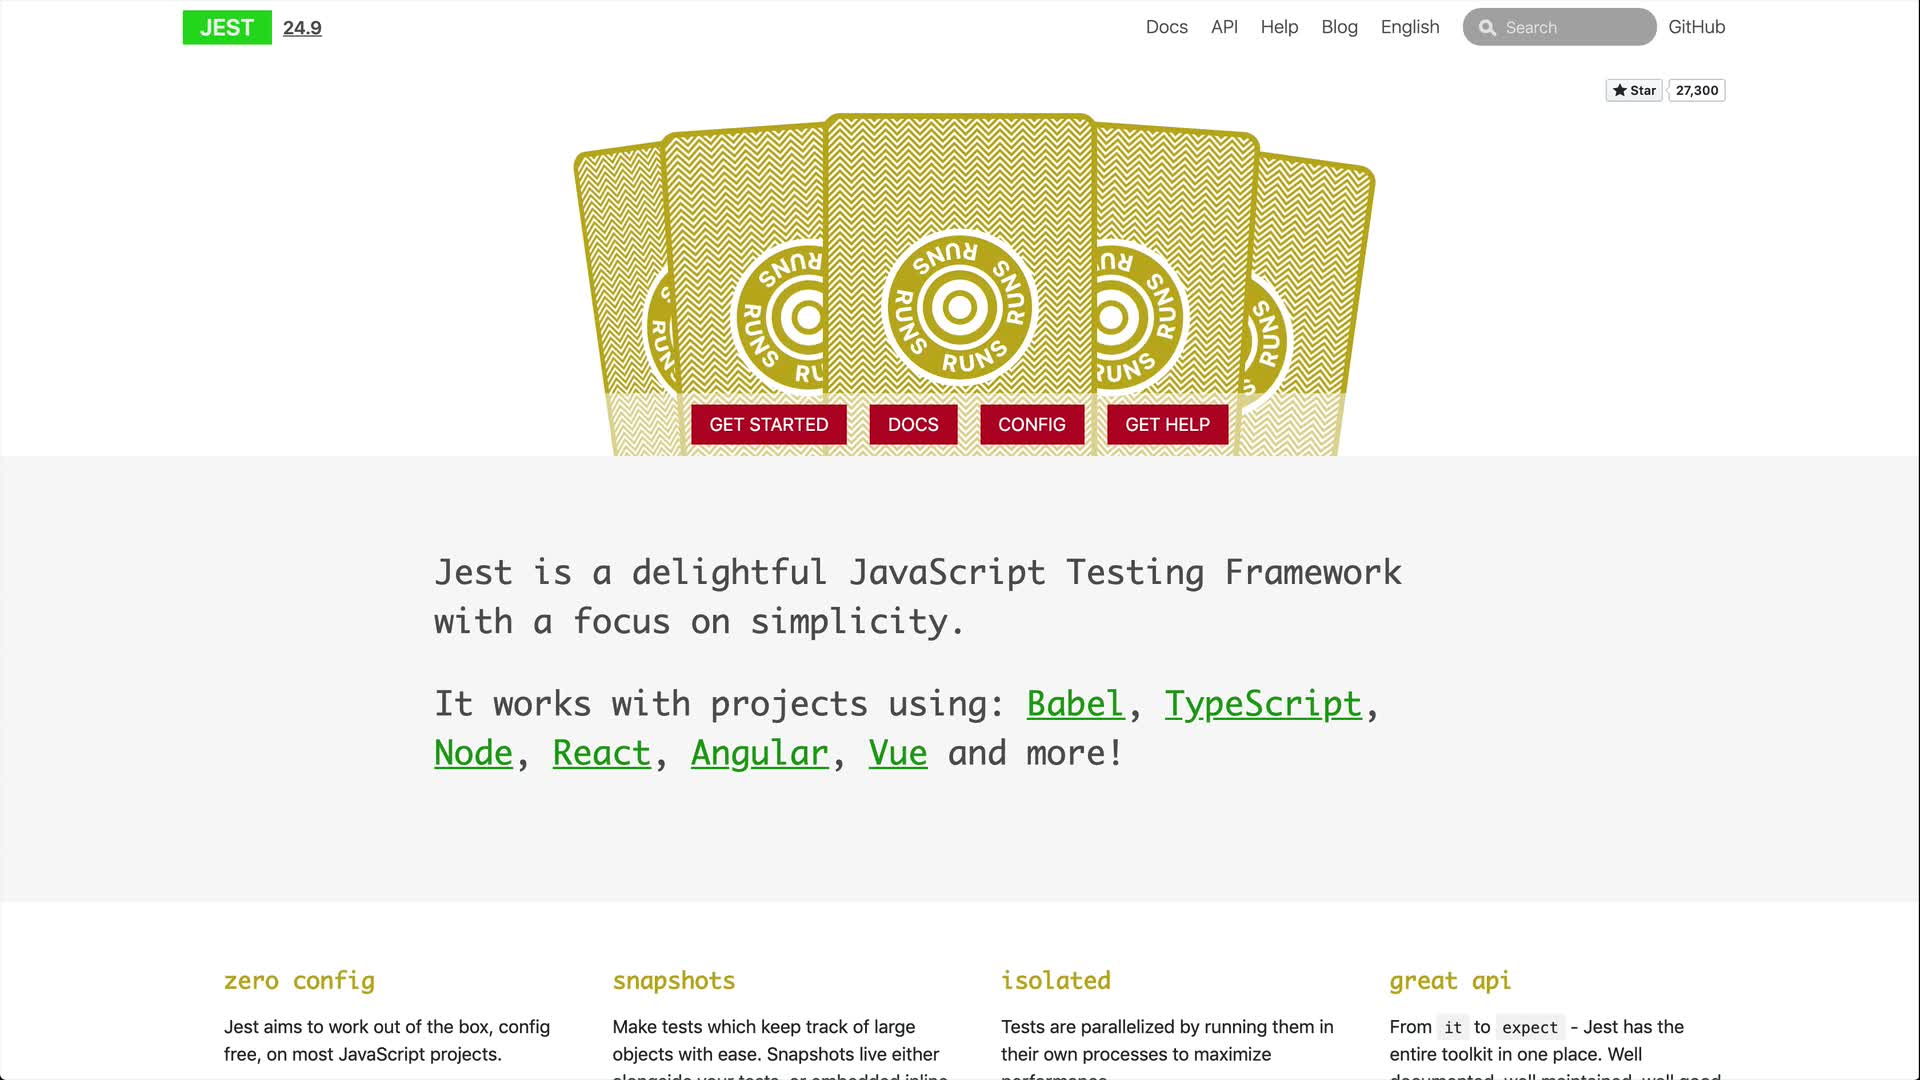The width and height of the screenshot is (1920, 1080).
Task: Click the center RUNS card badge
Action: 959,308
